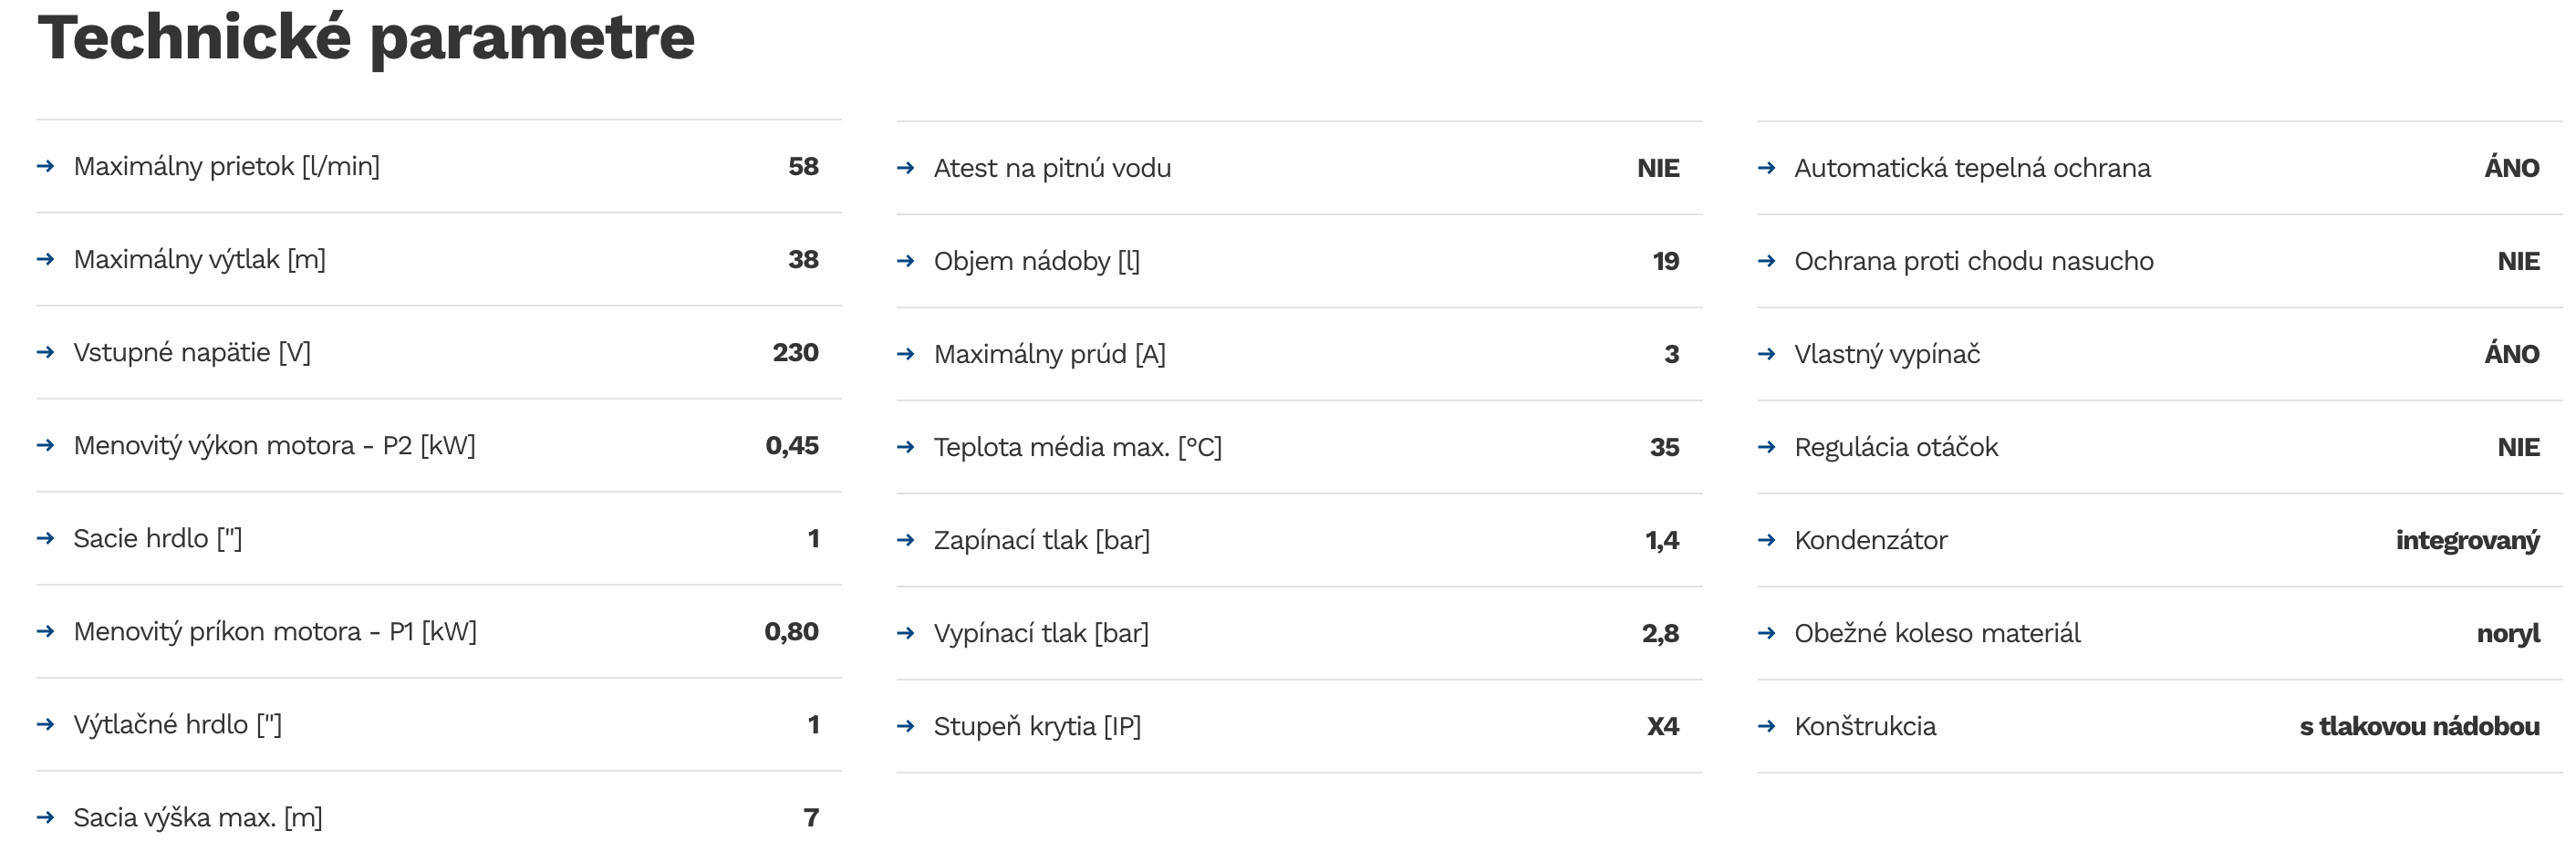This screenshot has width=2576, height=862.
Task: Click the arrow icon beside Automatická tepelná ochrana
Action: pyautogui.click(x=1767, y=168)
